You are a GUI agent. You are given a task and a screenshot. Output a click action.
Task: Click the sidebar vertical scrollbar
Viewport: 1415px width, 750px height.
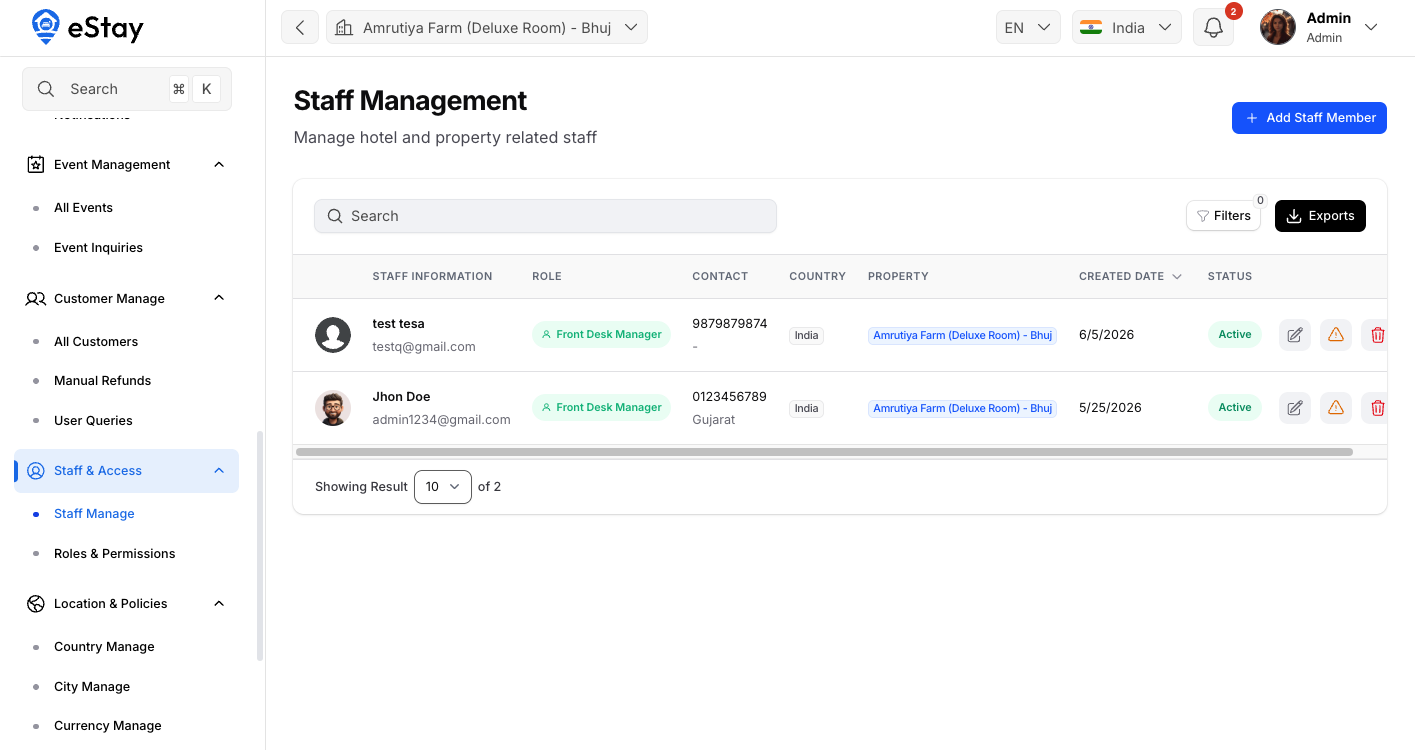point(260,546)
